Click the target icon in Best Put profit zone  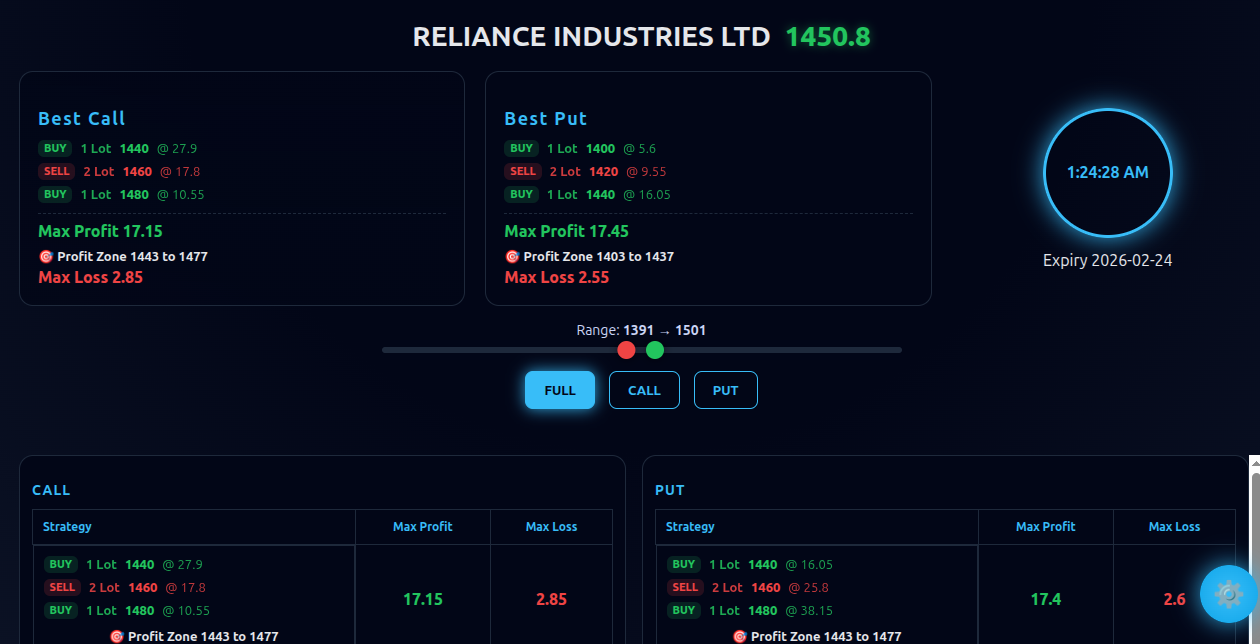pos(512,257)
